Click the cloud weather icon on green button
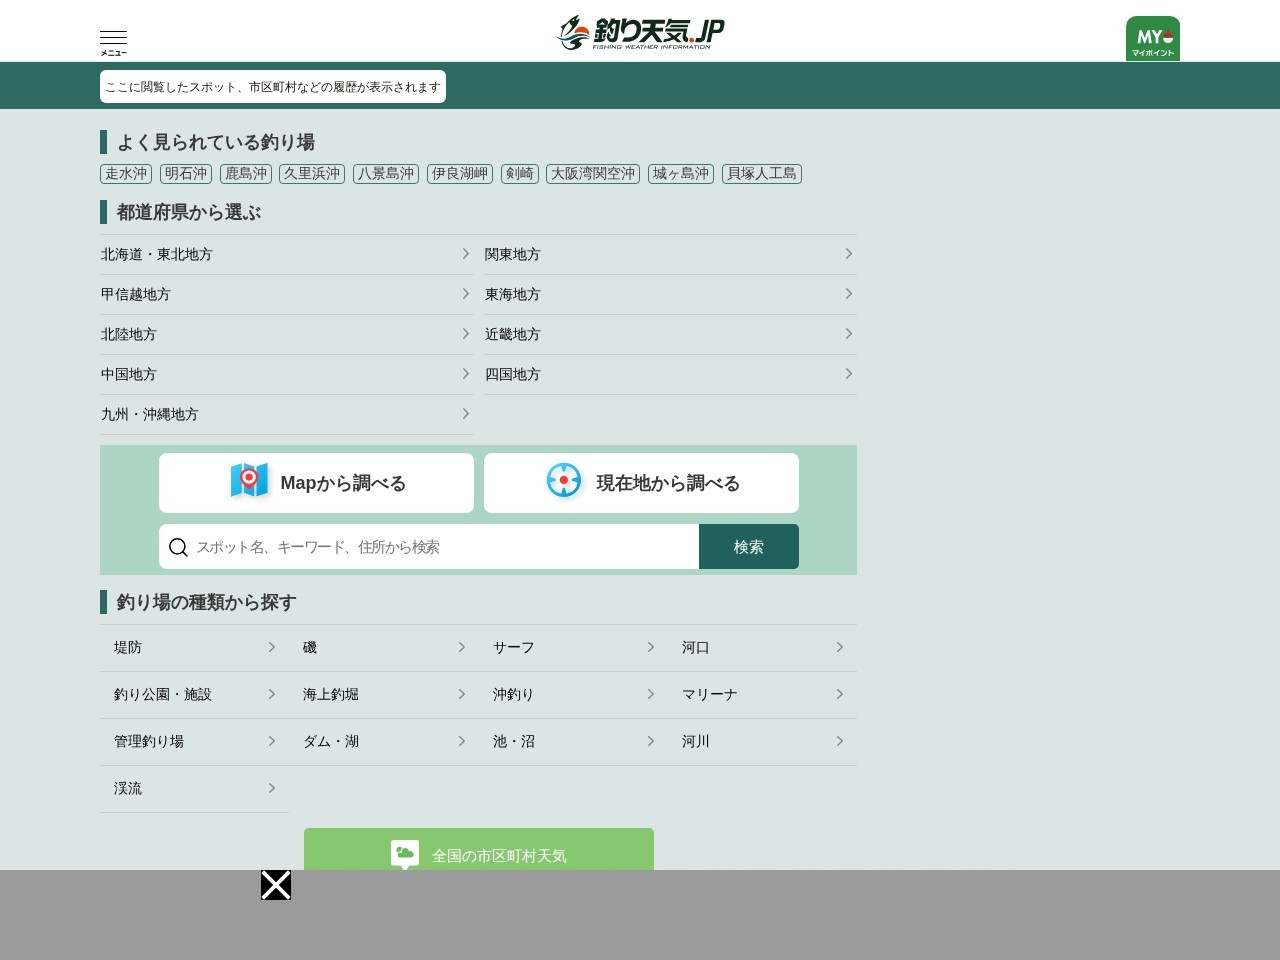Screen dimensions: 1280x960 [405, 853]
